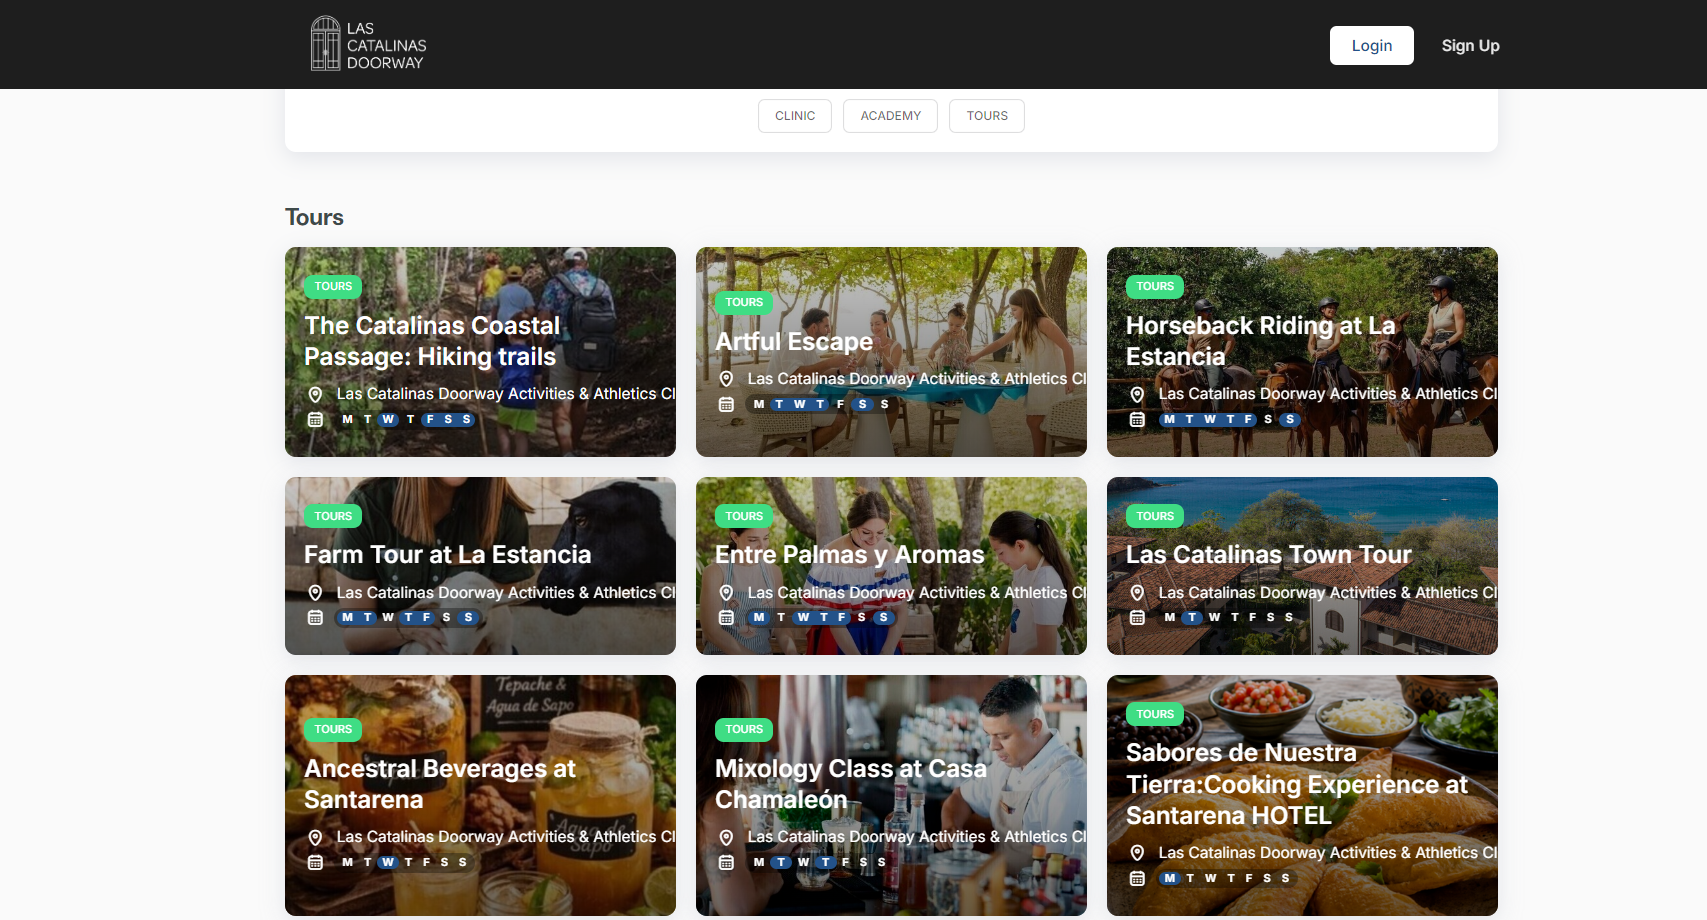Open Sabores de Nuestra Tierra cooking experience title
Viewport: 1707px width, 920px height.
pyautogui.click(x=1297, y=784)
